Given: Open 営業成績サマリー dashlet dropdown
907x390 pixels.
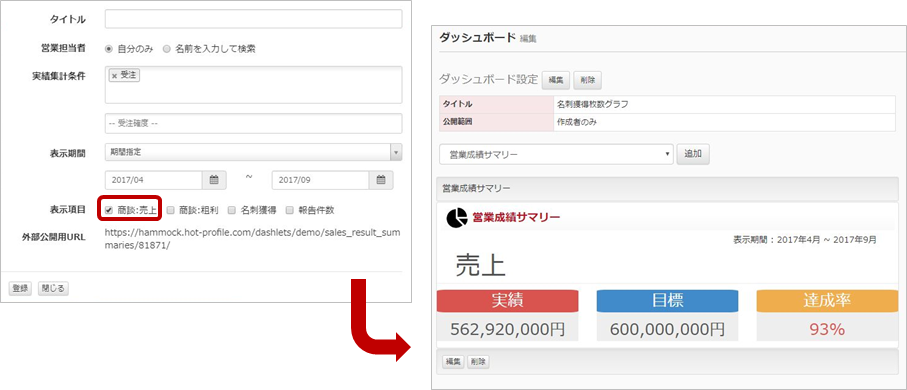Looking at the screenshot, I should click(x=556, y=154).
